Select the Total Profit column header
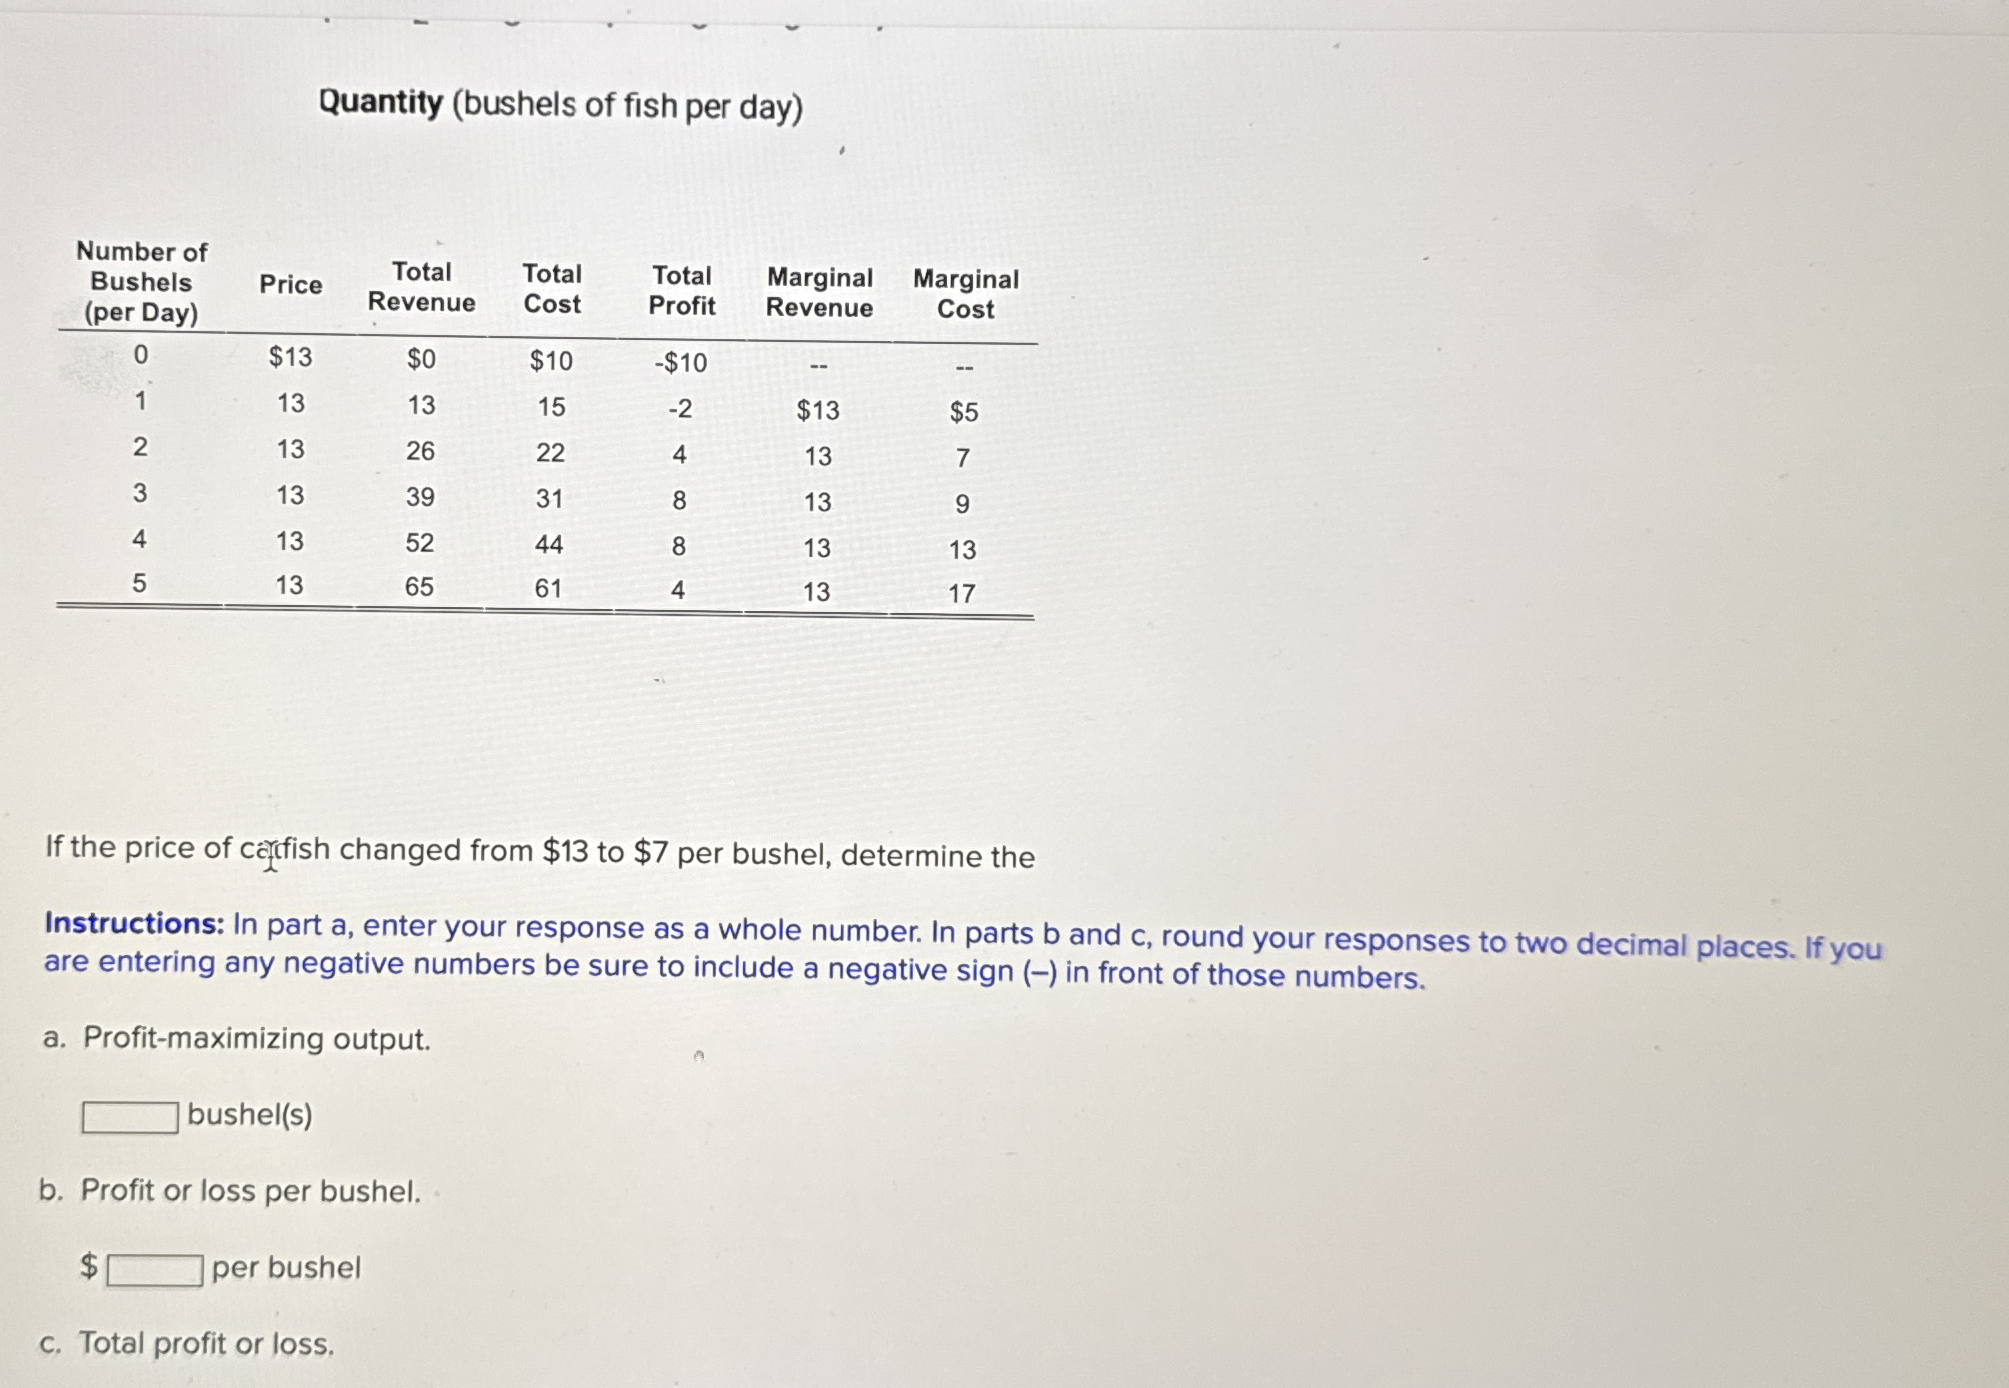Image resolution: width=2009 pixels, height=1388 pixels. pyautogui.click(x=683, y=288)
